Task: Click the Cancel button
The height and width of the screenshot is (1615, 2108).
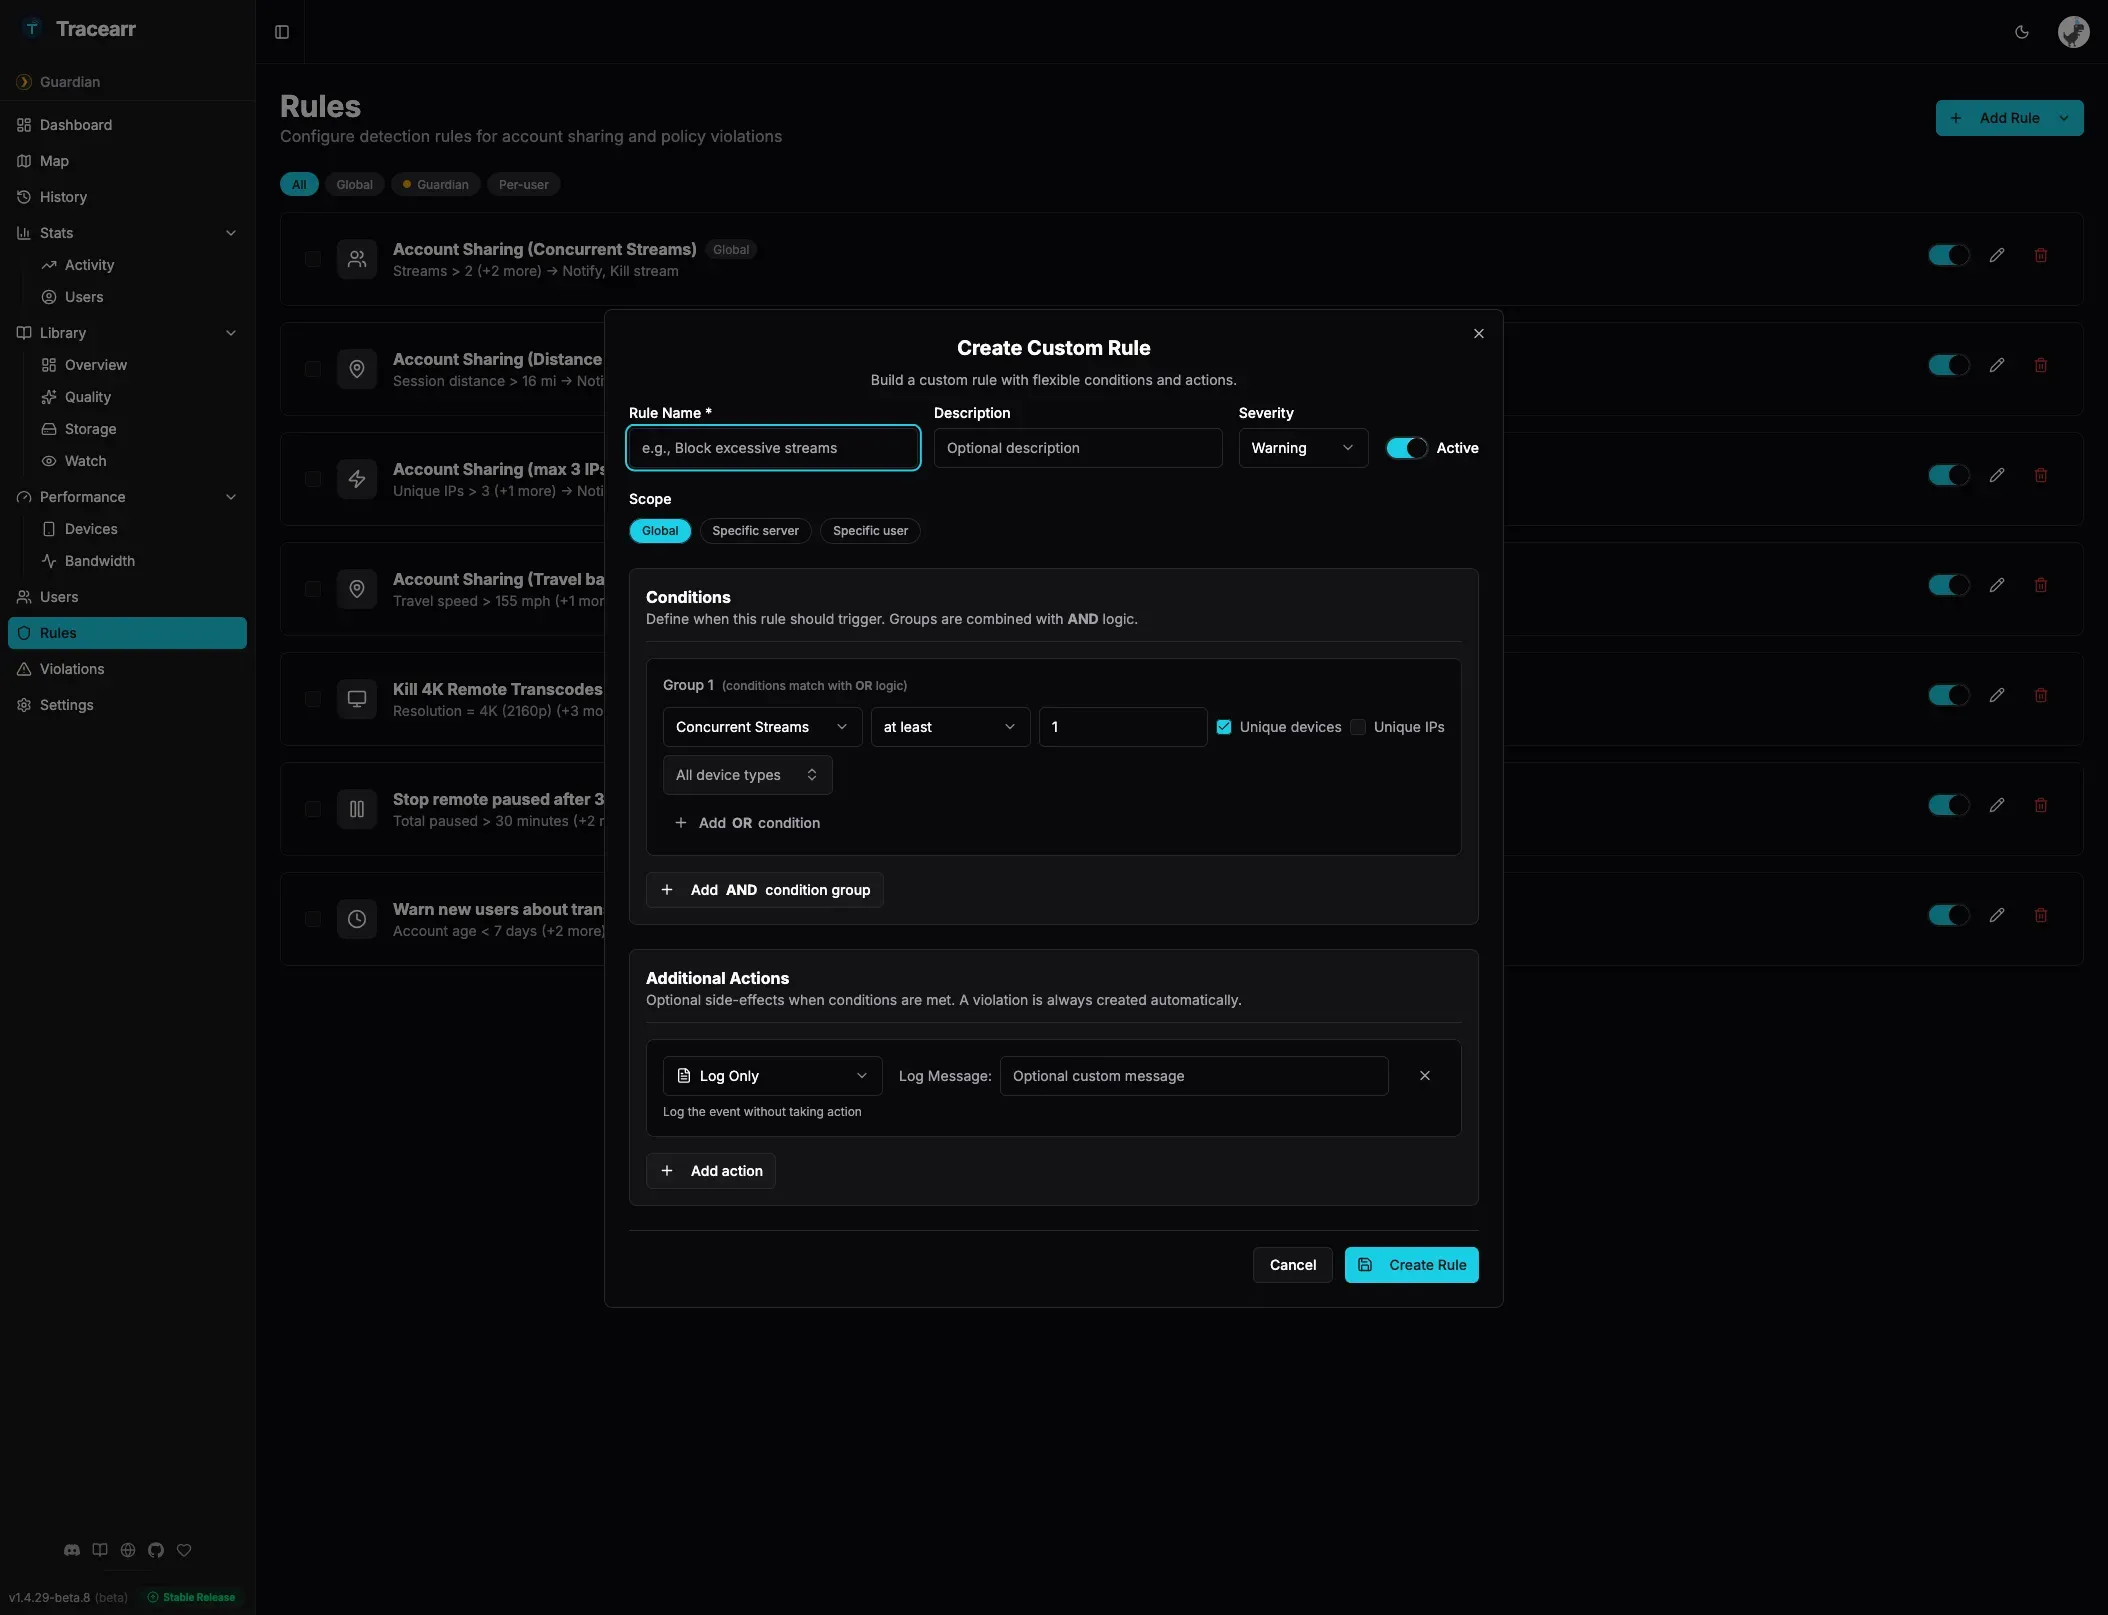Action: coord(1292,1265)
